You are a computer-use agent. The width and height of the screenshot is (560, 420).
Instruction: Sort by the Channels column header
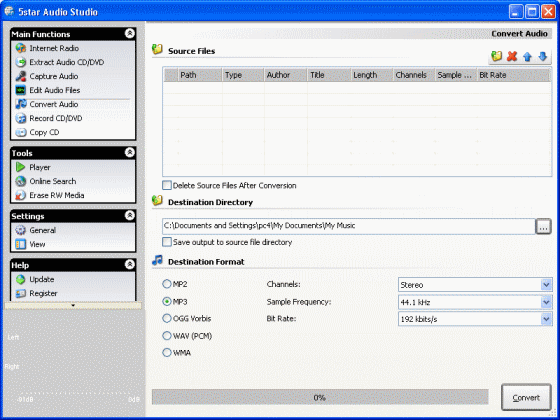point(414,75)
